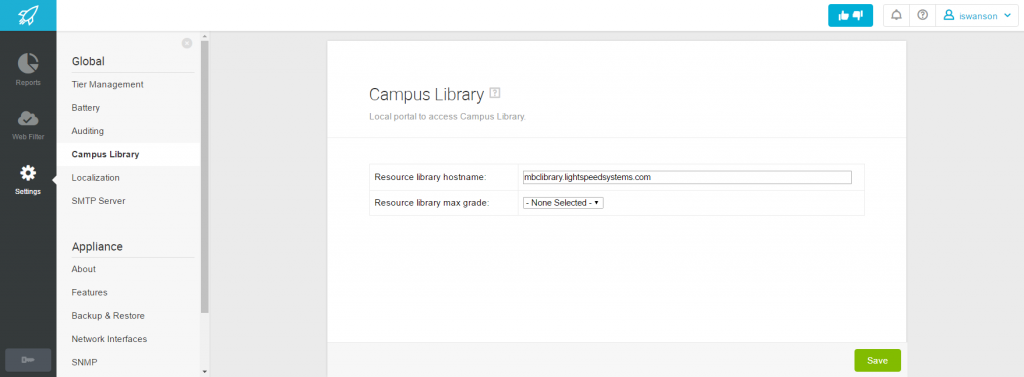Open the About appliance page
The image size is (1024, 377).
pyautogui.click(x=84, y=269)
